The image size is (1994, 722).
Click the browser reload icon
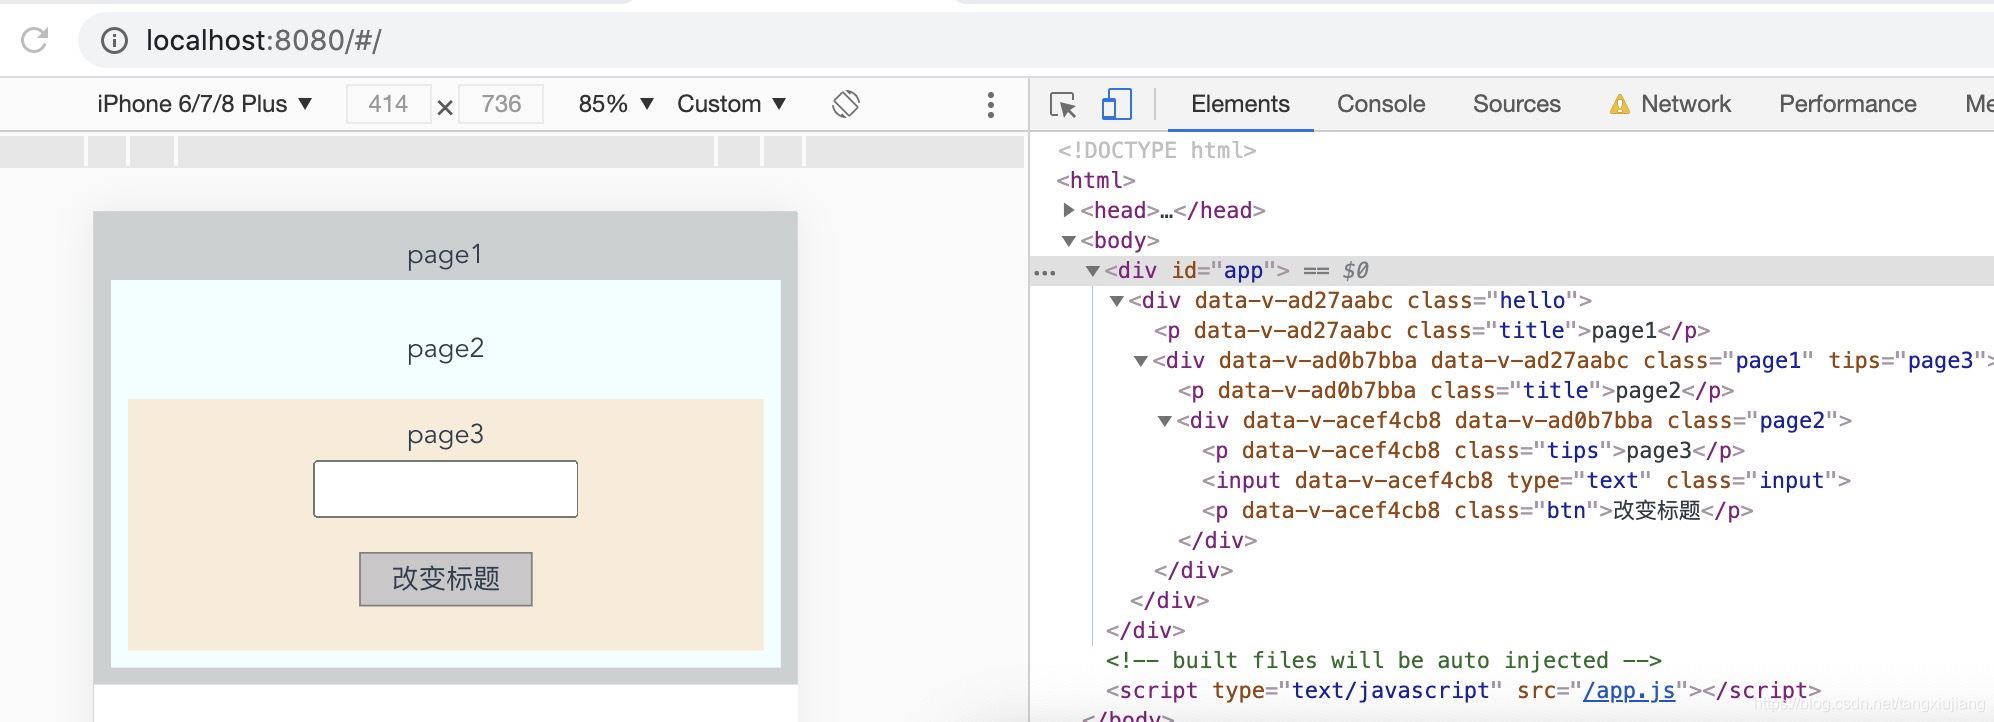(x=35, y=40)
